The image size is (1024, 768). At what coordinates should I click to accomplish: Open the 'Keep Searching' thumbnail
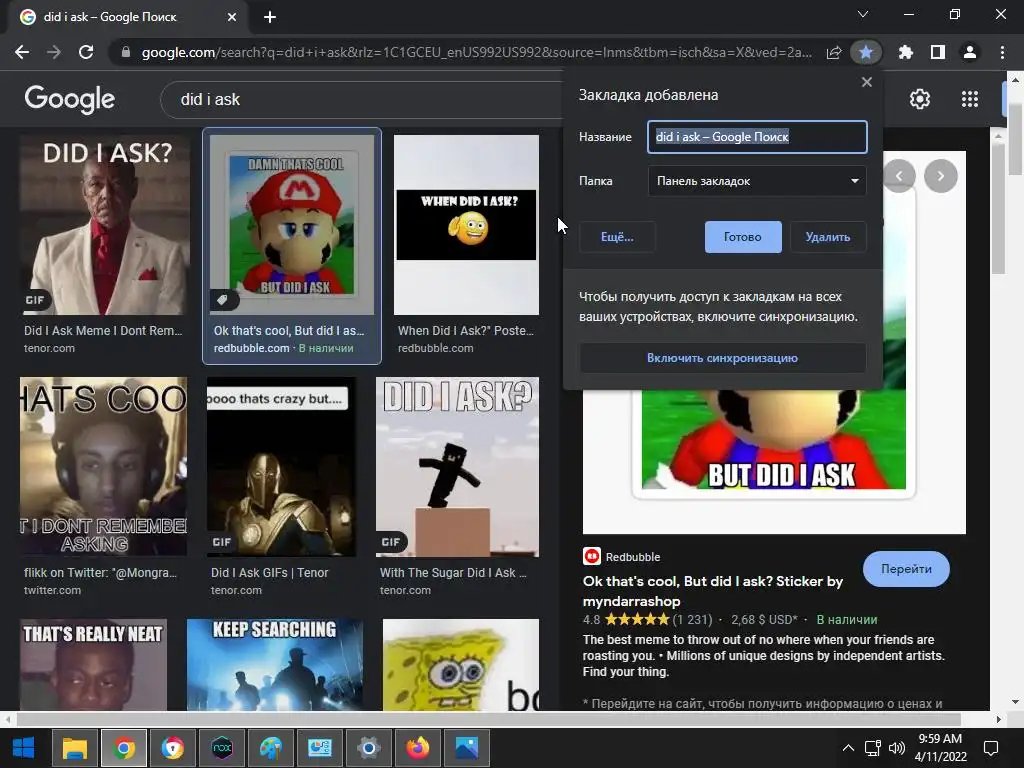click(x=275, y=665)
